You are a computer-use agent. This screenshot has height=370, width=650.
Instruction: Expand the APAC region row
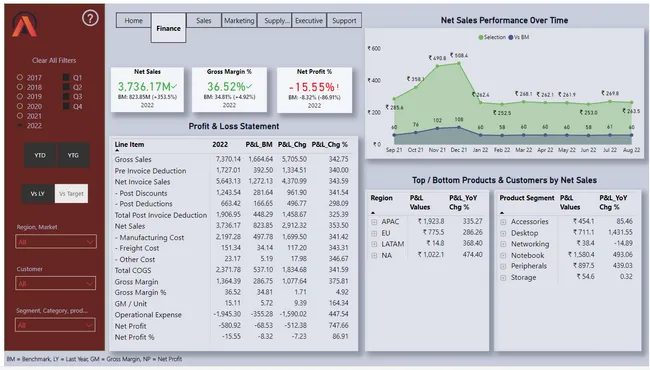(x=374, y=222)
